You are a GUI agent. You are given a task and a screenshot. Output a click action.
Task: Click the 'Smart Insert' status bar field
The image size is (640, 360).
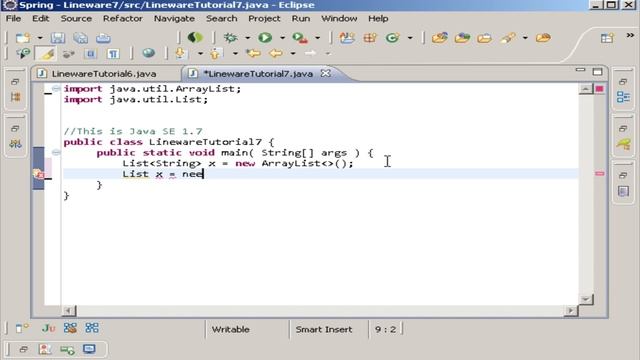tap(324, 329)
